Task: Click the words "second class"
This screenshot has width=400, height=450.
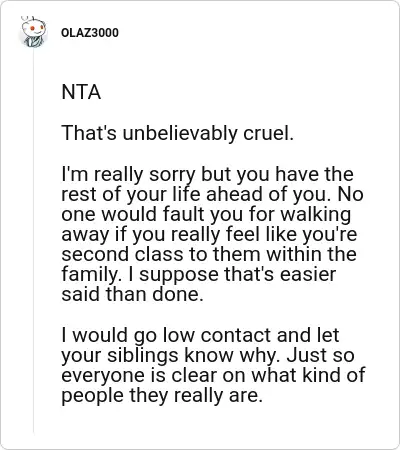Action: point(122,254)
